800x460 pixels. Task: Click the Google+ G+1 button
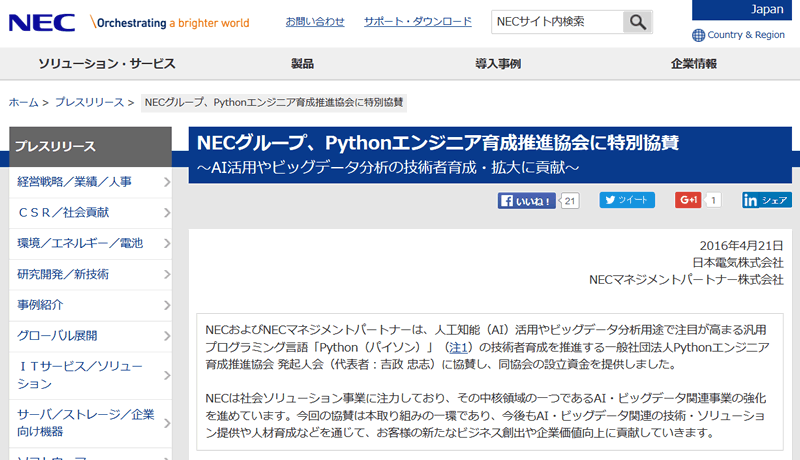tap(688, 200)
